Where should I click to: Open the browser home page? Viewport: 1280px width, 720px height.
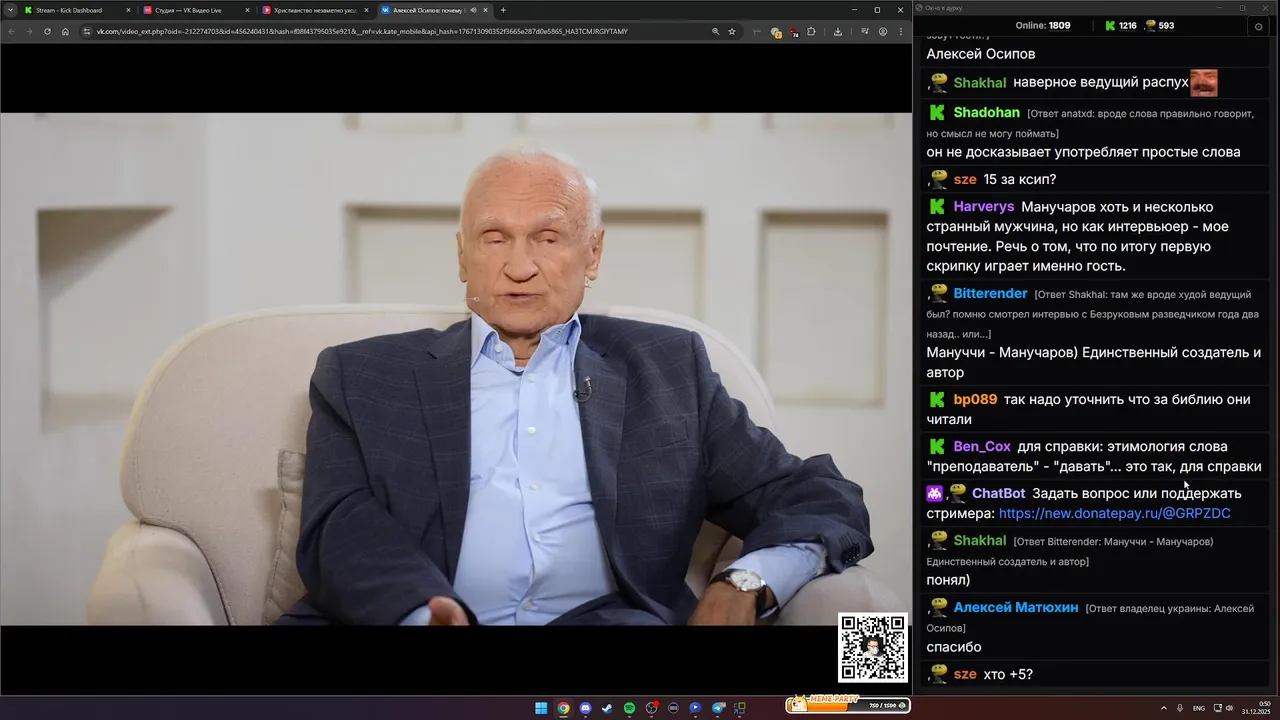point(65,31)
